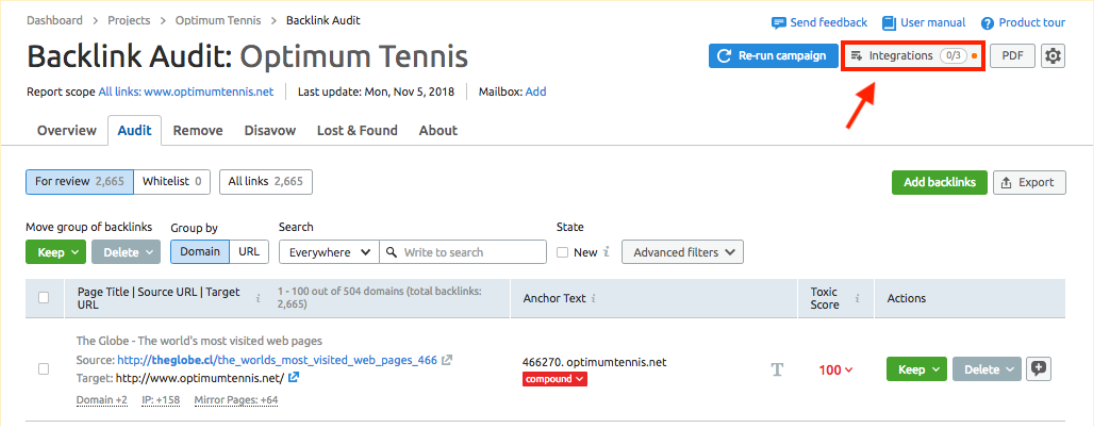Click the PDF button

(x=1012, y=56)
